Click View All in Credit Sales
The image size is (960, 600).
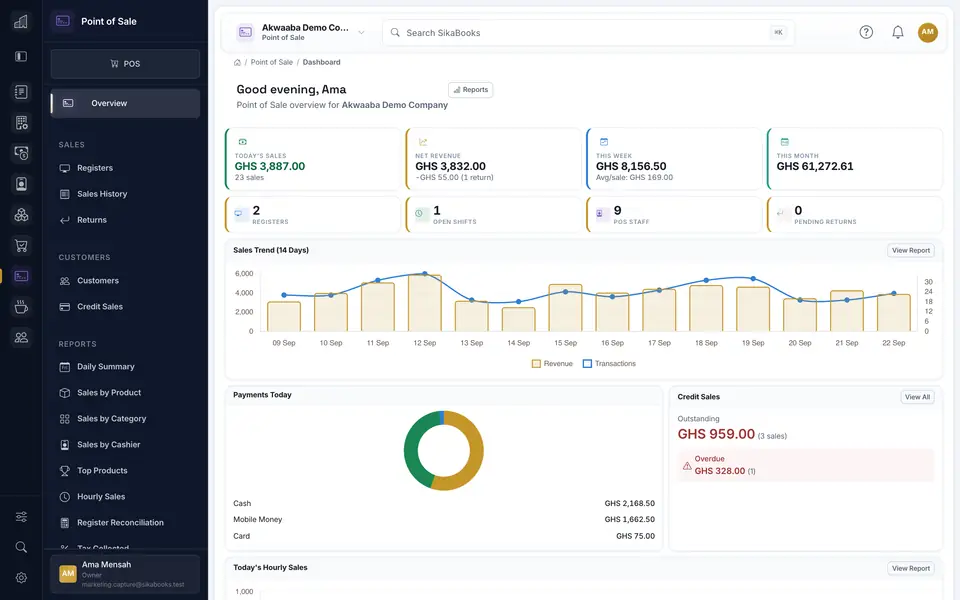917,397
